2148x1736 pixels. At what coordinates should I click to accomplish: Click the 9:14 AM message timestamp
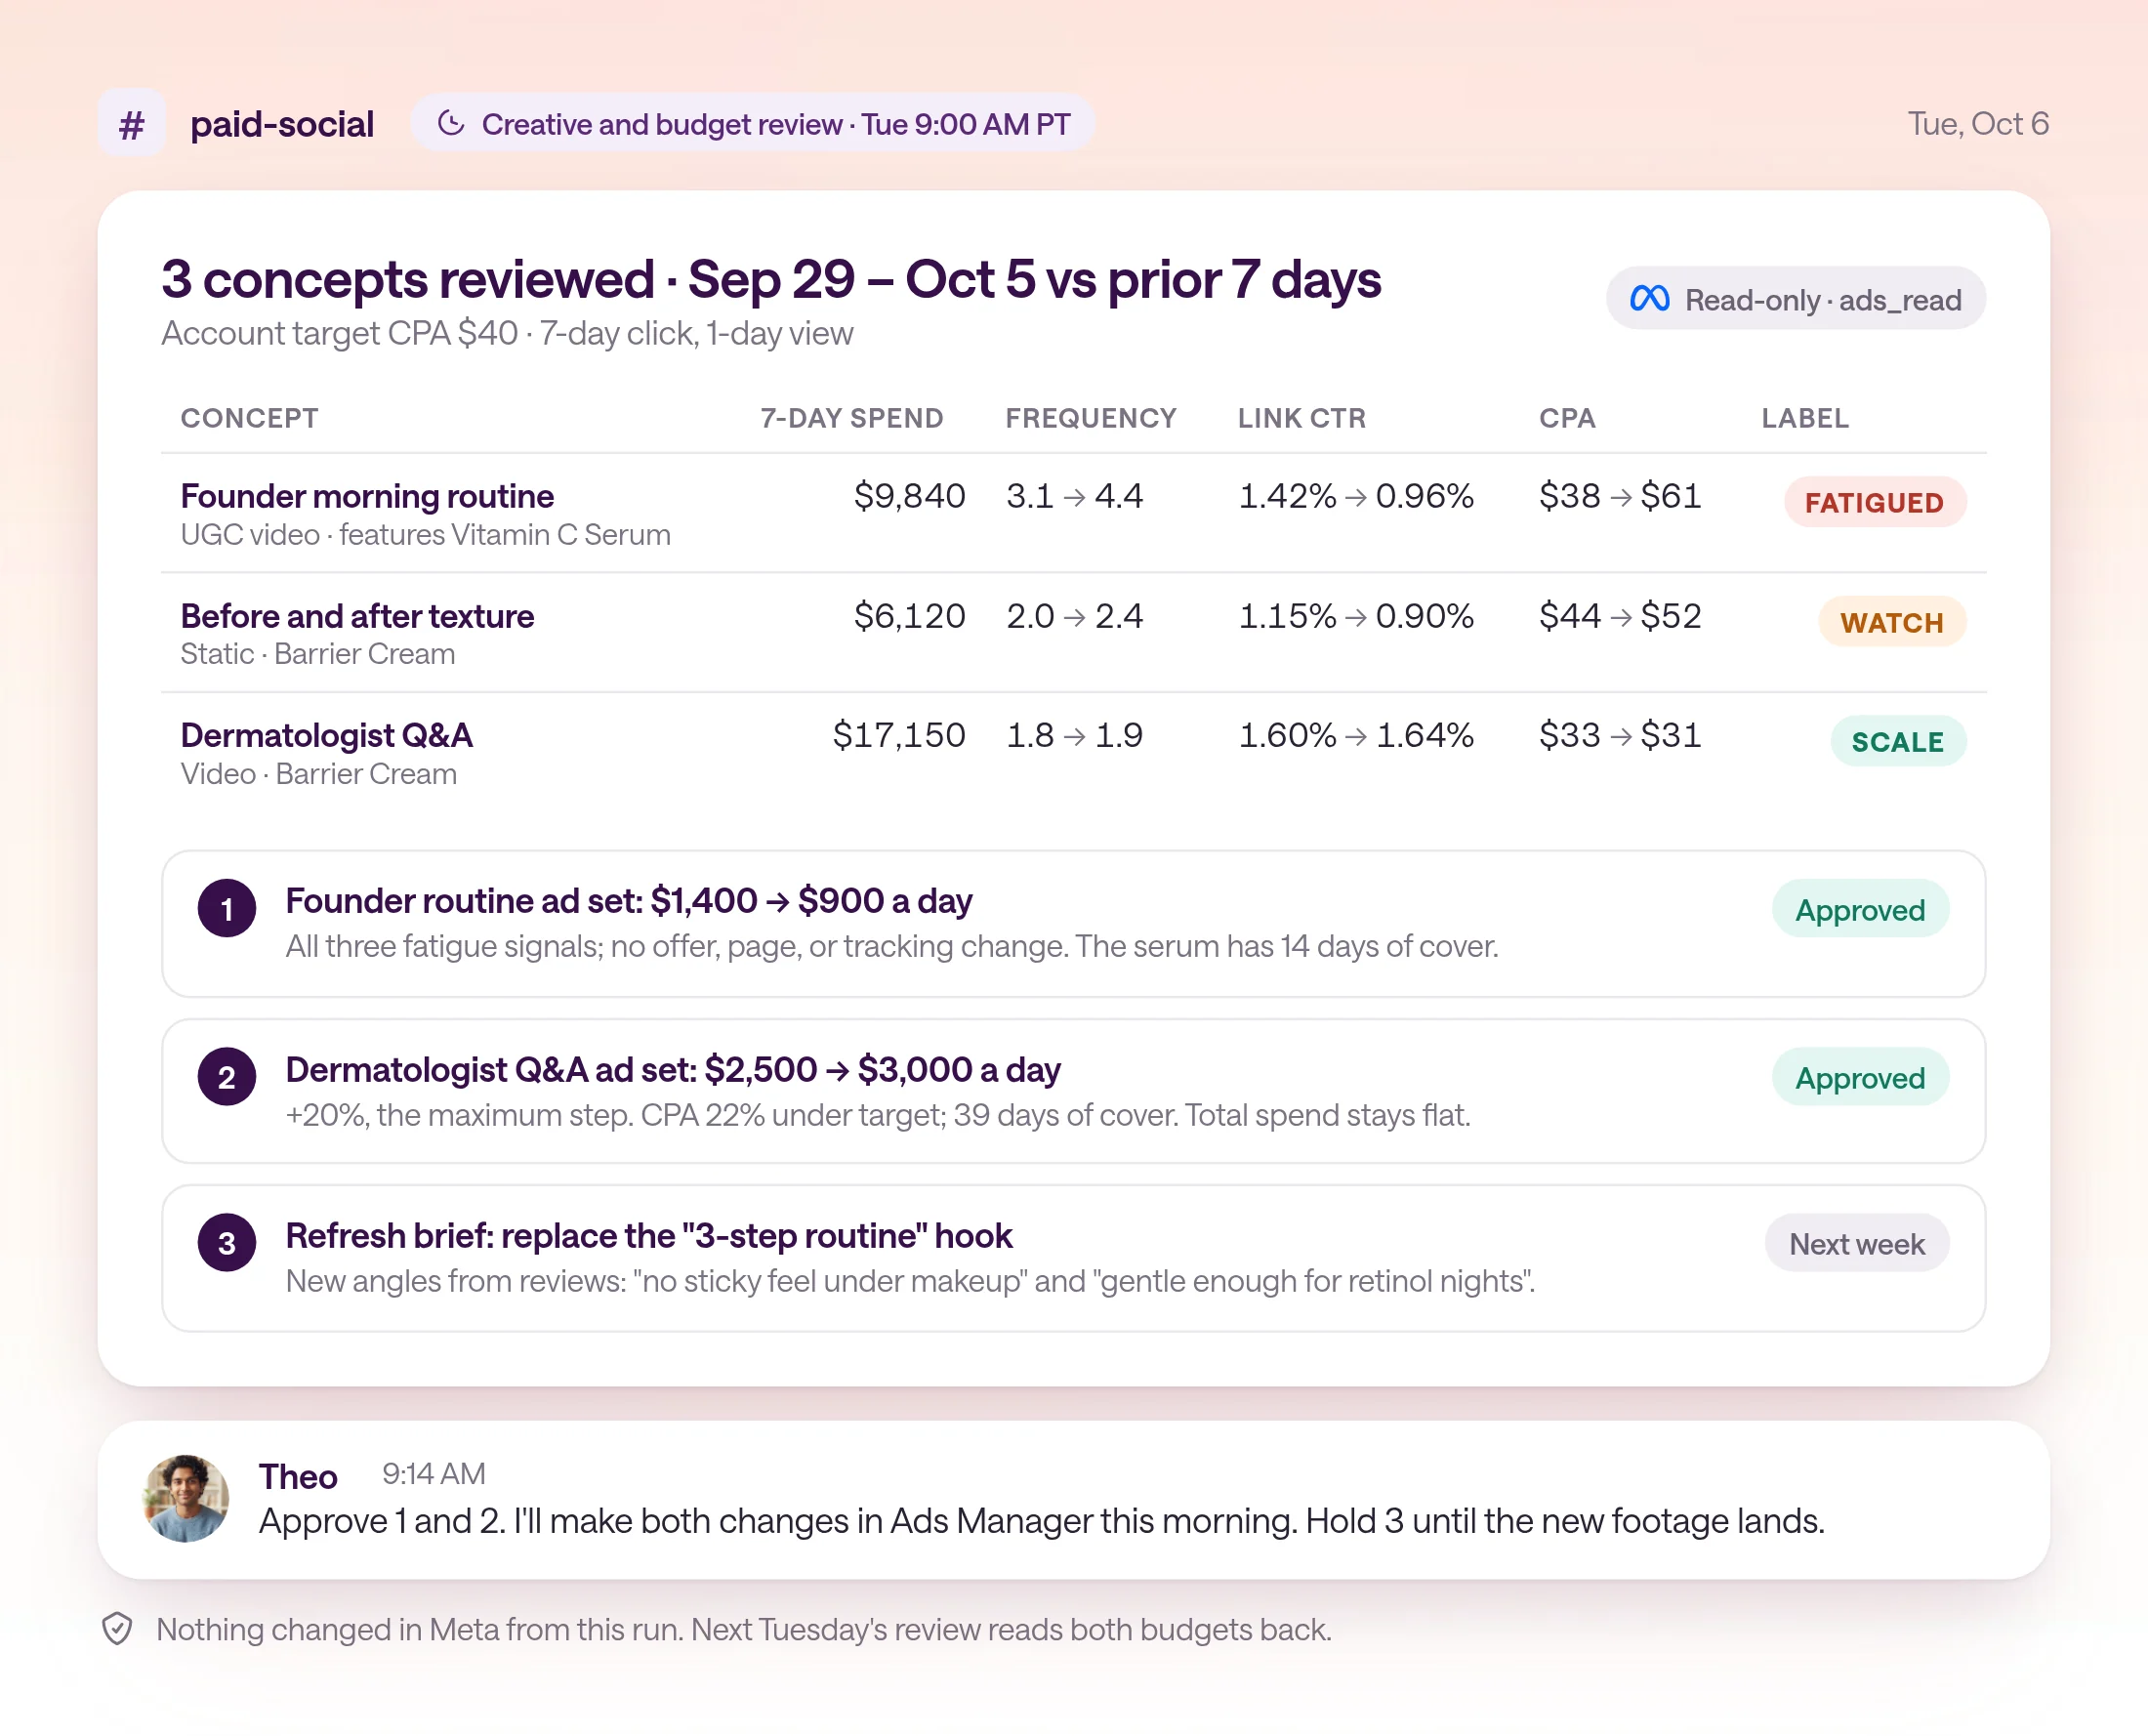pos(434,1473)
